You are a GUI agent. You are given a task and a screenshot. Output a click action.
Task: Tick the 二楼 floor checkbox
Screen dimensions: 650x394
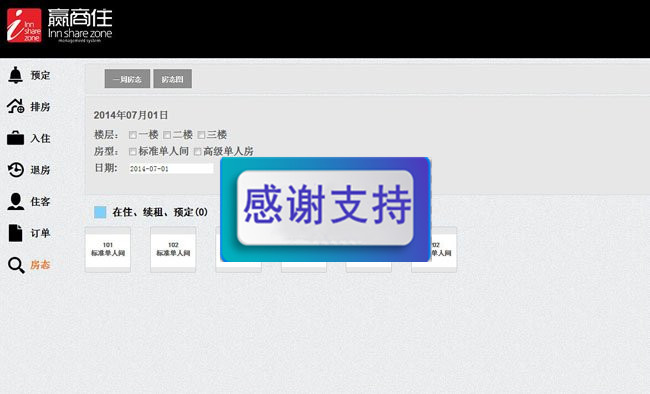[x=167, y=135]
